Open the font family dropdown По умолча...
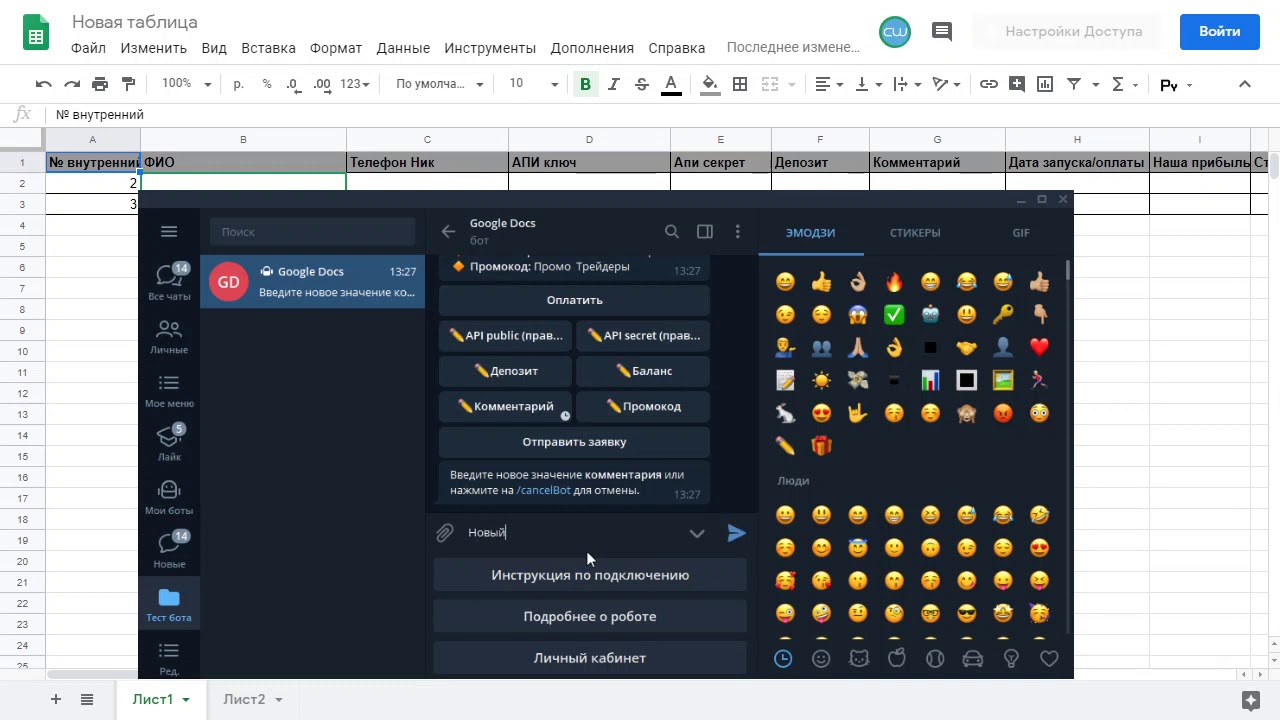The image size is (1280, 720). tap(440, 84)
